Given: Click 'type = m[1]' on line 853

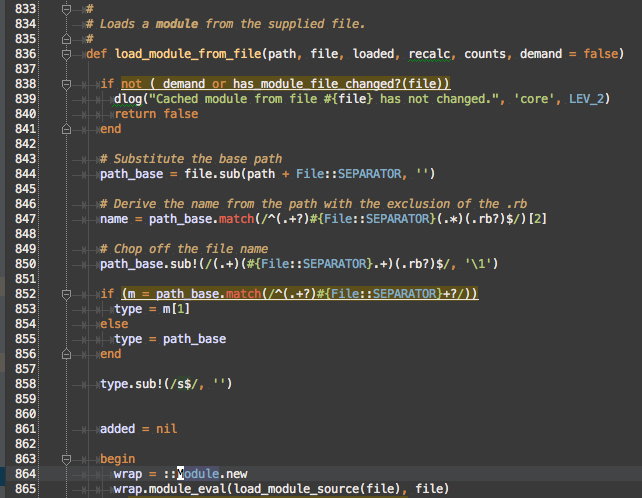Looking at the screenshot, I should (152, 309).
